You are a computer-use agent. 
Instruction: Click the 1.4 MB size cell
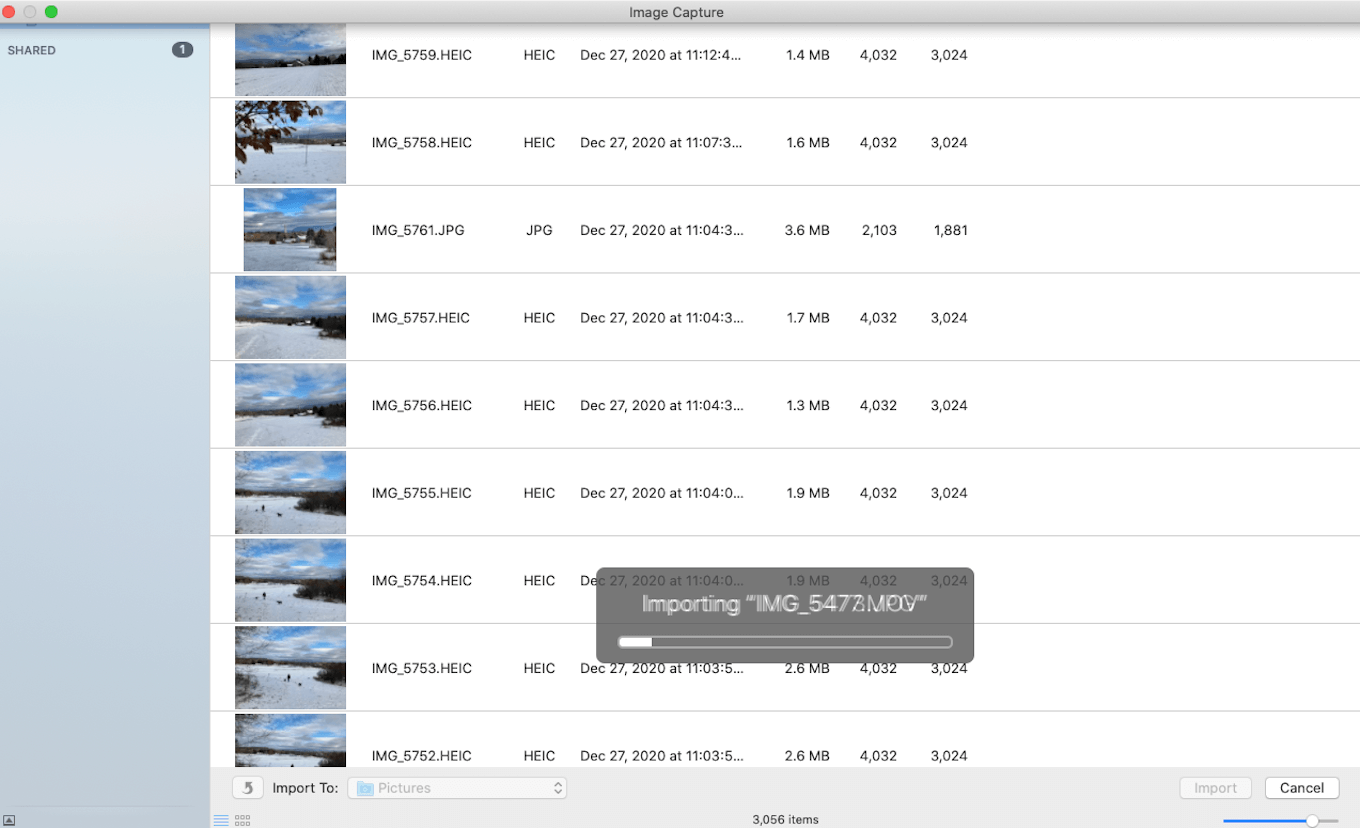(x=807, y=55)
